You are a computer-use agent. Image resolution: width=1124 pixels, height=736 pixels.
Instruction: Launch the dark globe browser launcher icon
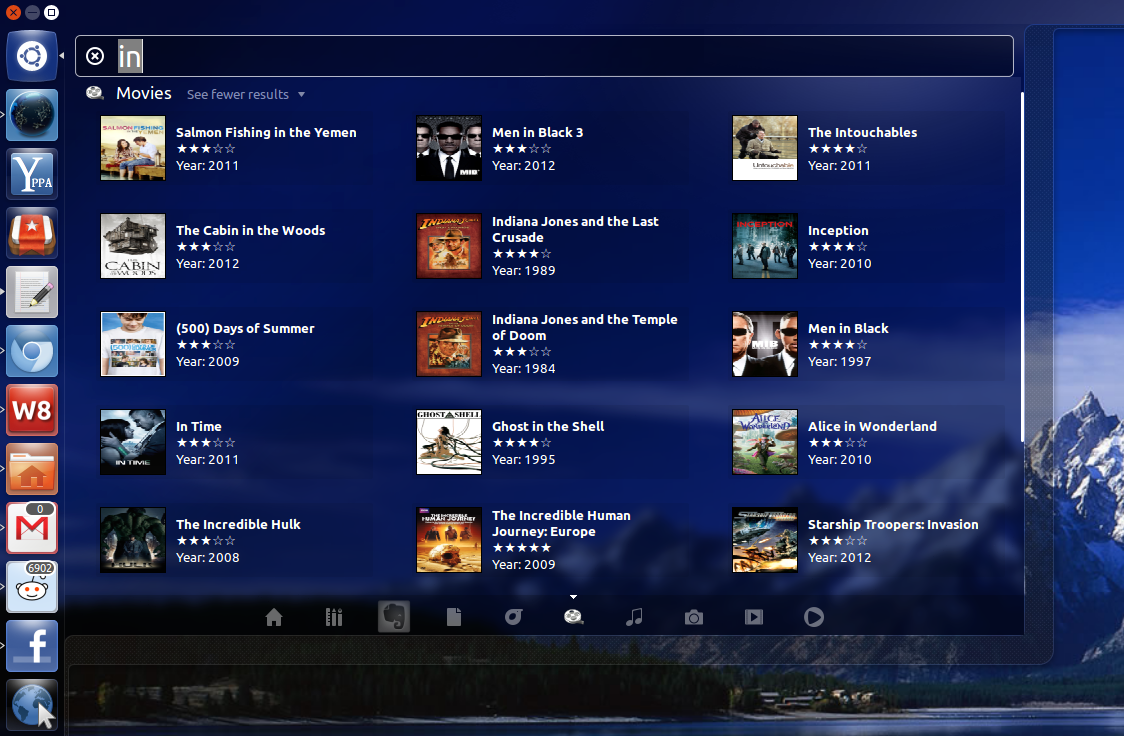pyautogui.click(x=32, y=115)
